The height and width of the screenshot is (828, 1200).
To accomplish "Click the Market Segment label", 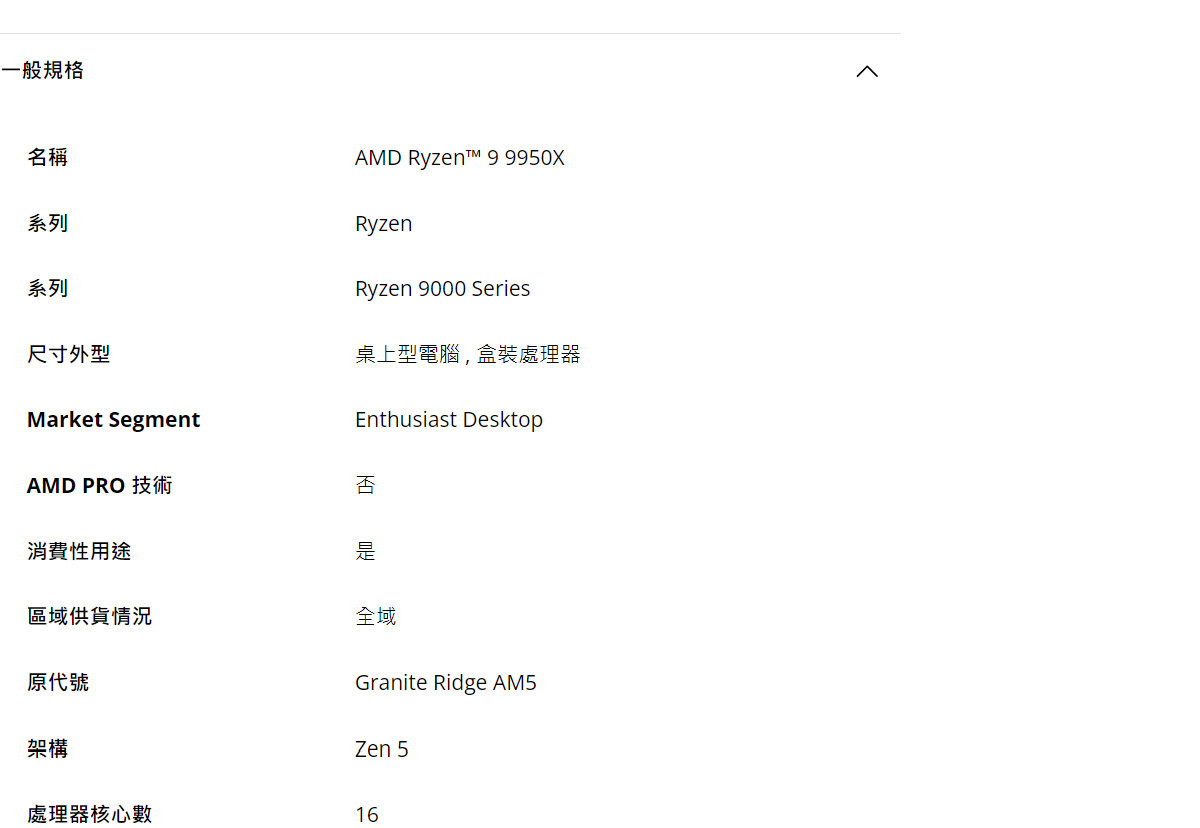I will [x=114, y=420].
